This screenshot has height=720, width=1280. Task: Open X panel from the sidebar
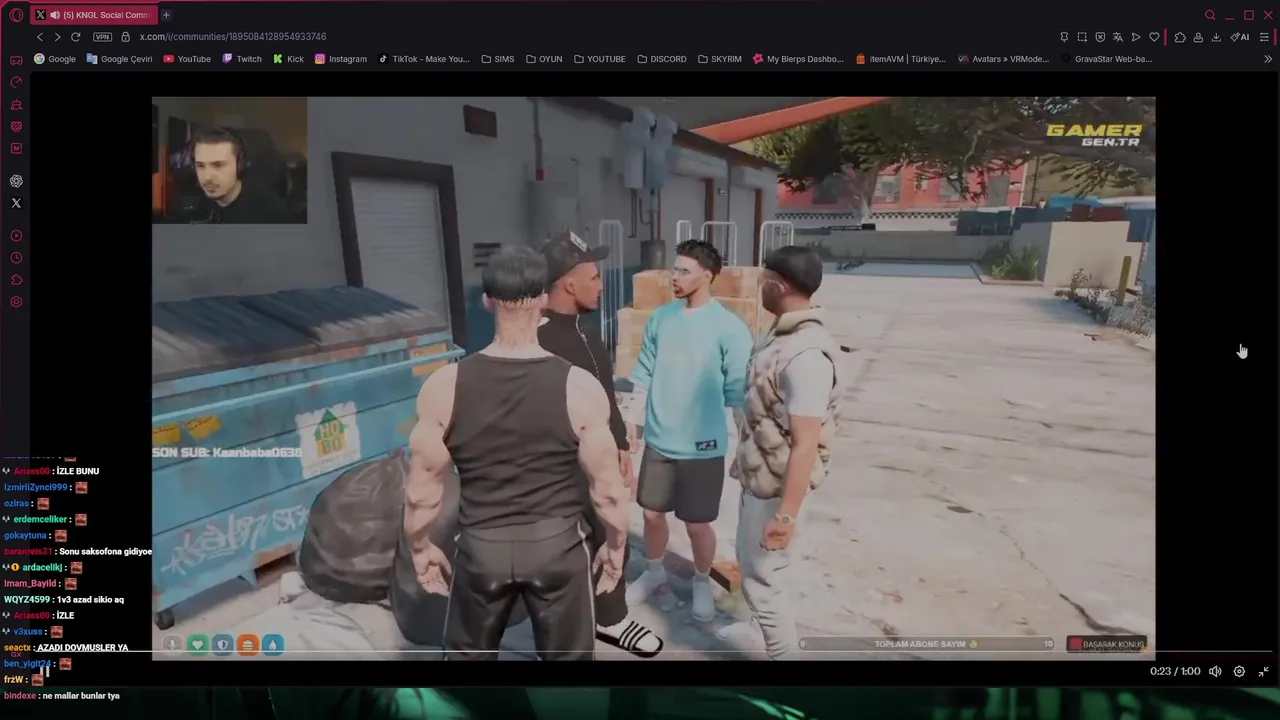click(x=16, y=203)
